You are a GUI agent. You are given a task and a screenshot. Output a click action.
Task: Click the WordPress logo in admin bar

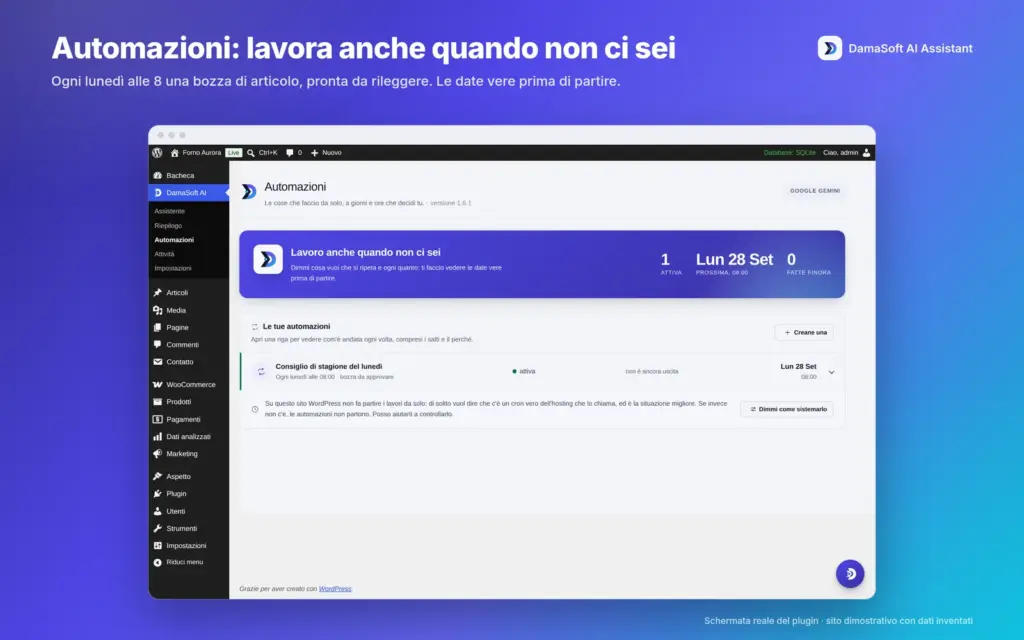[x=157, y=153]
